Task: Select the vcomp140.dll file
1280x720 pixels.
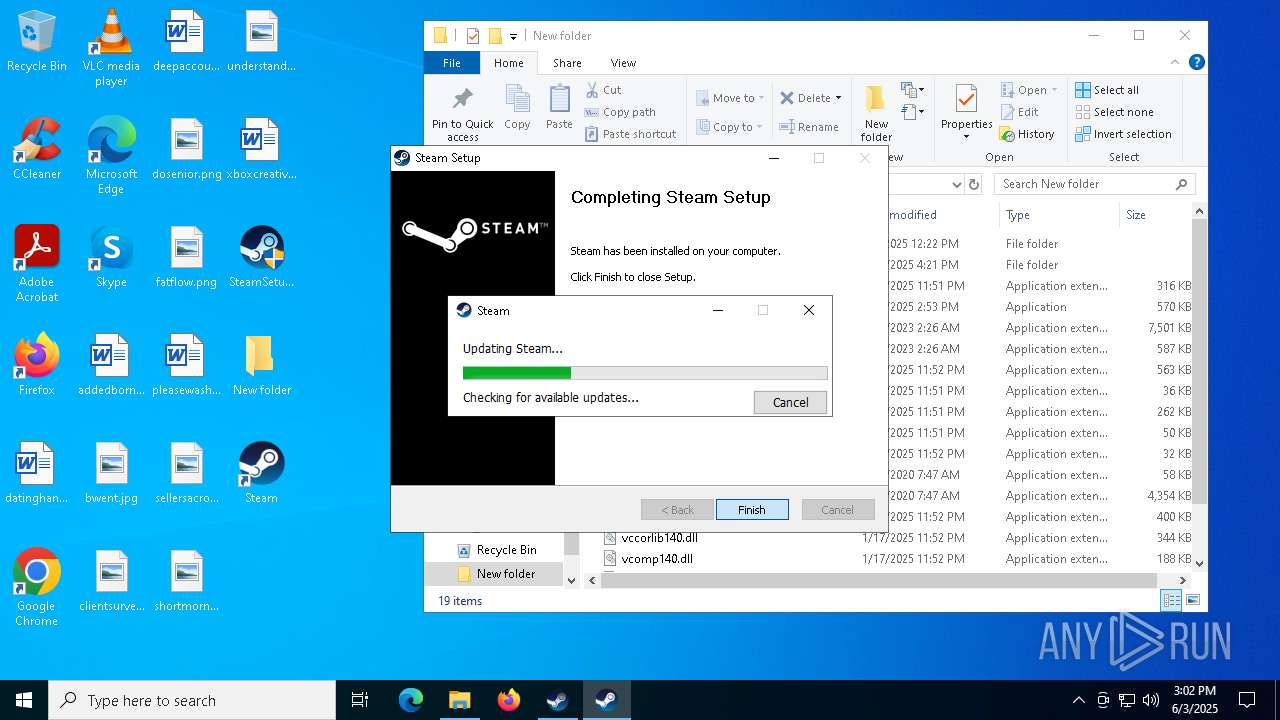Action: (647, 559)
